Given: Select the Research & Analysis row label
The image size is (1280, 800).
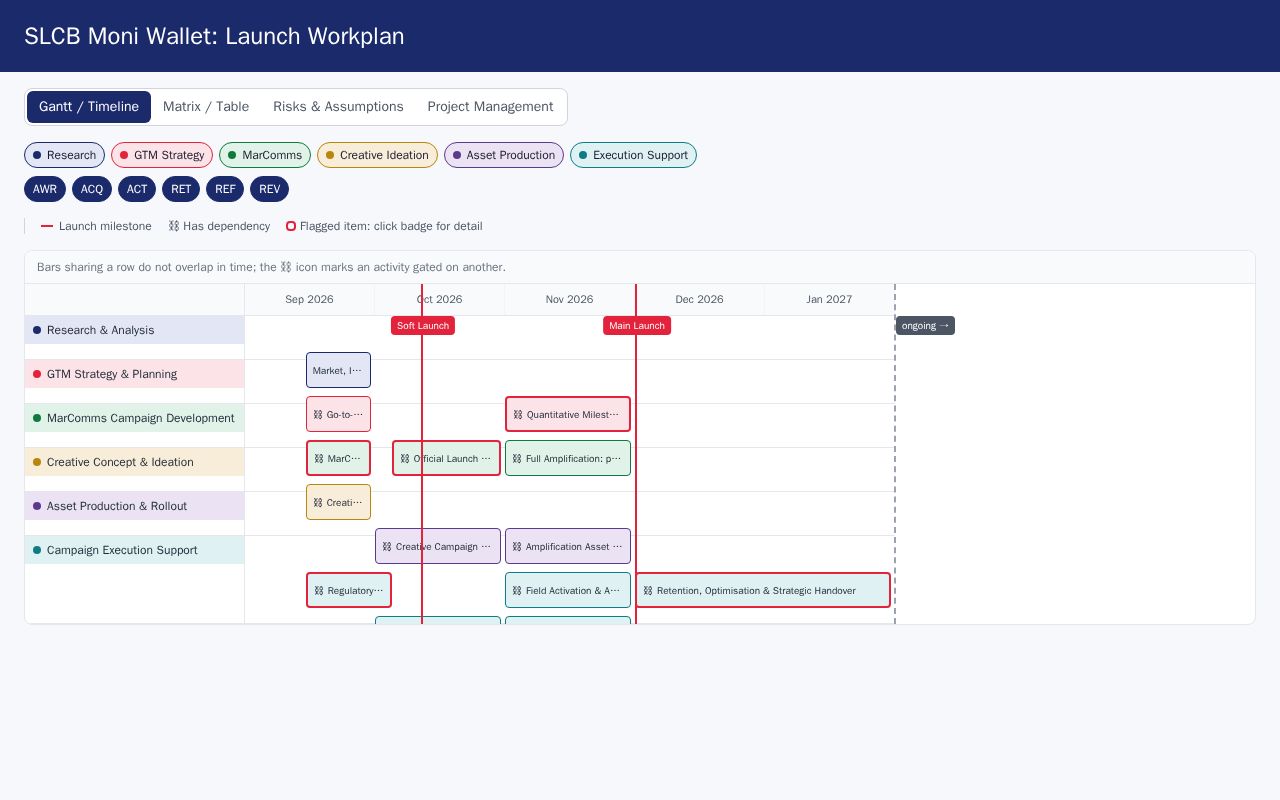Looking at the screenshot, I should 134,330.
